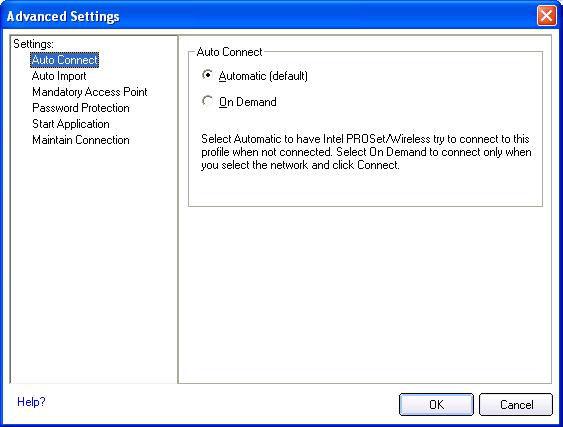Click the Advanced Settings title bar

269,16
